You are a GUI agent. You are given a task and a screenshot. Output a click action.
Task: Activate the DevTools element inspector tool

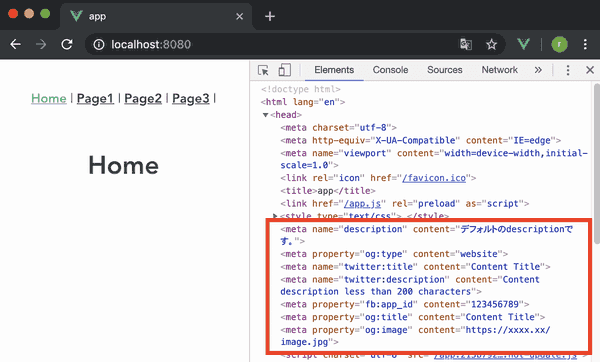(x=263, y=70)
